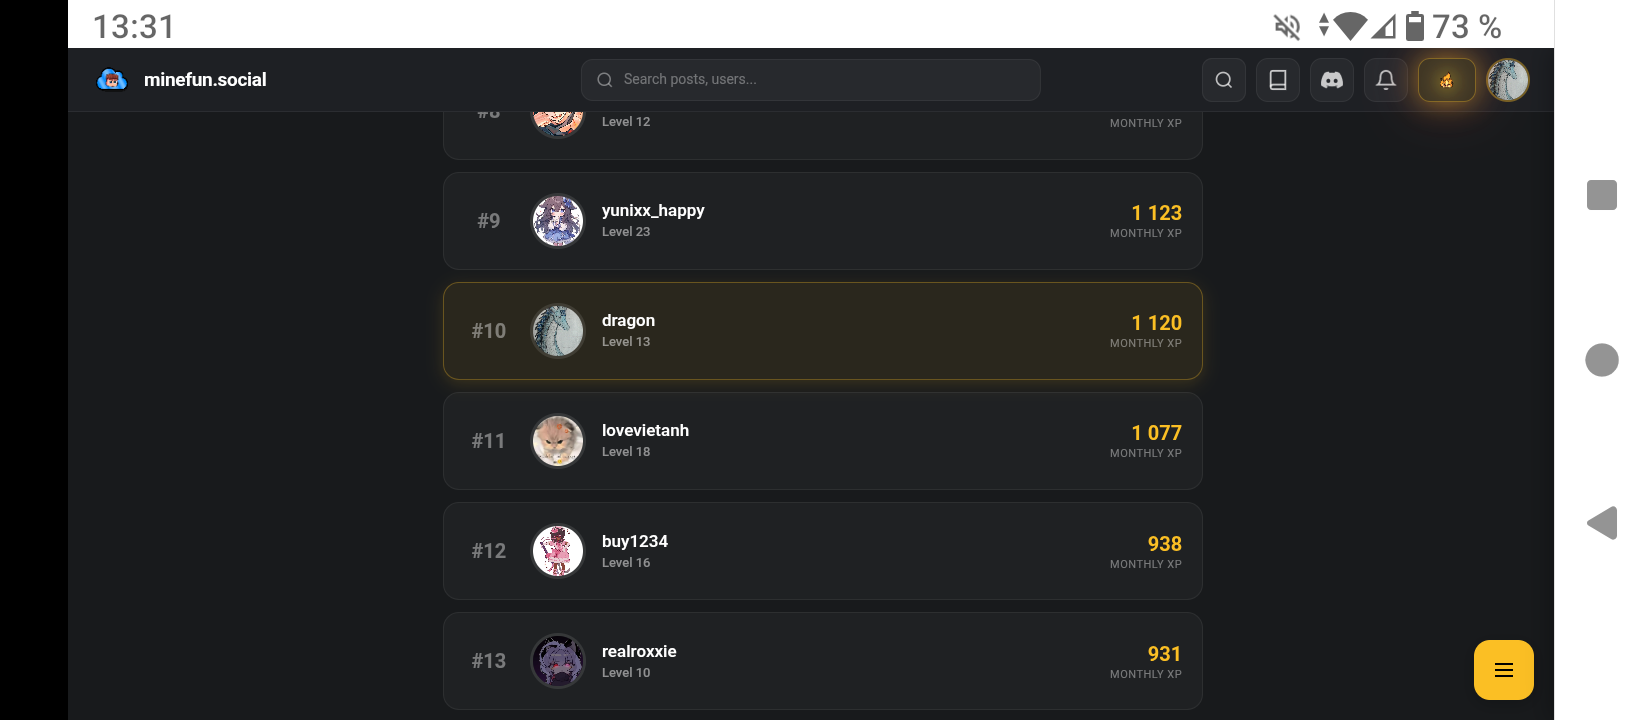
Task: Open the yellow hamburger menu button
Action: [1503, 670]
